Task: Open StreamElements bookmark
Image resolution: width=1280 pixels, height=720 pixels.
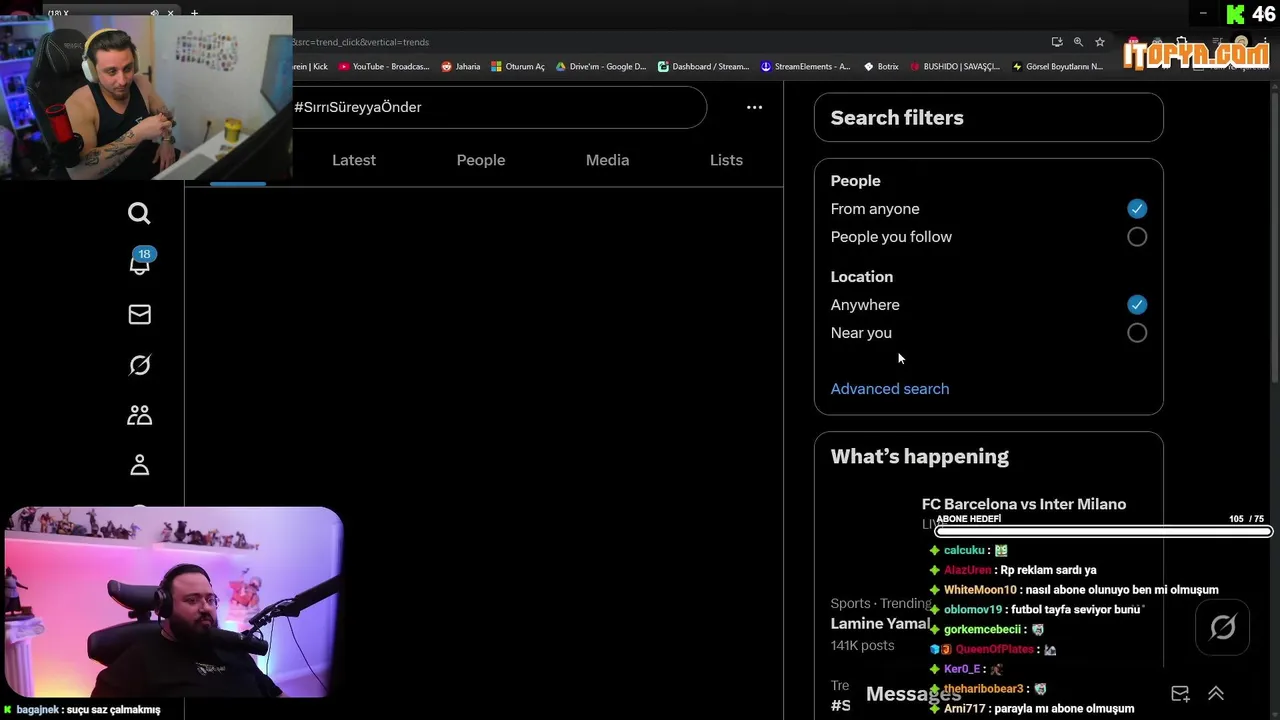Action: point(806,67)
